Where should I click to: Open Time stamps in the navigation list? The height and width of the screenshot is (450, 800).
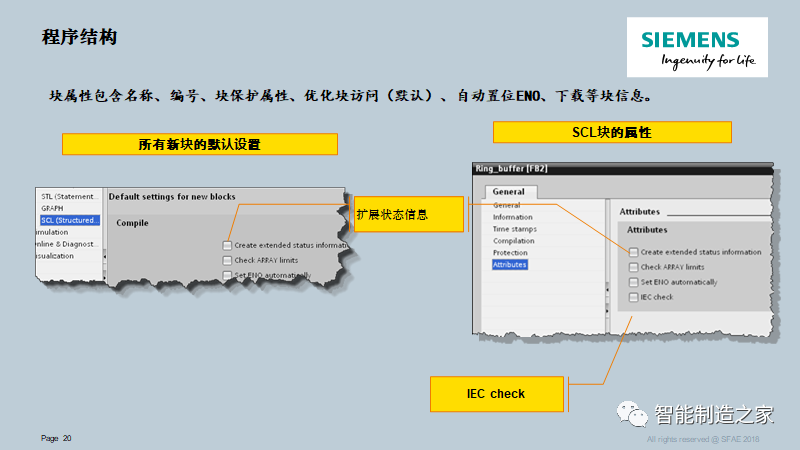click(x=514, y=229)
